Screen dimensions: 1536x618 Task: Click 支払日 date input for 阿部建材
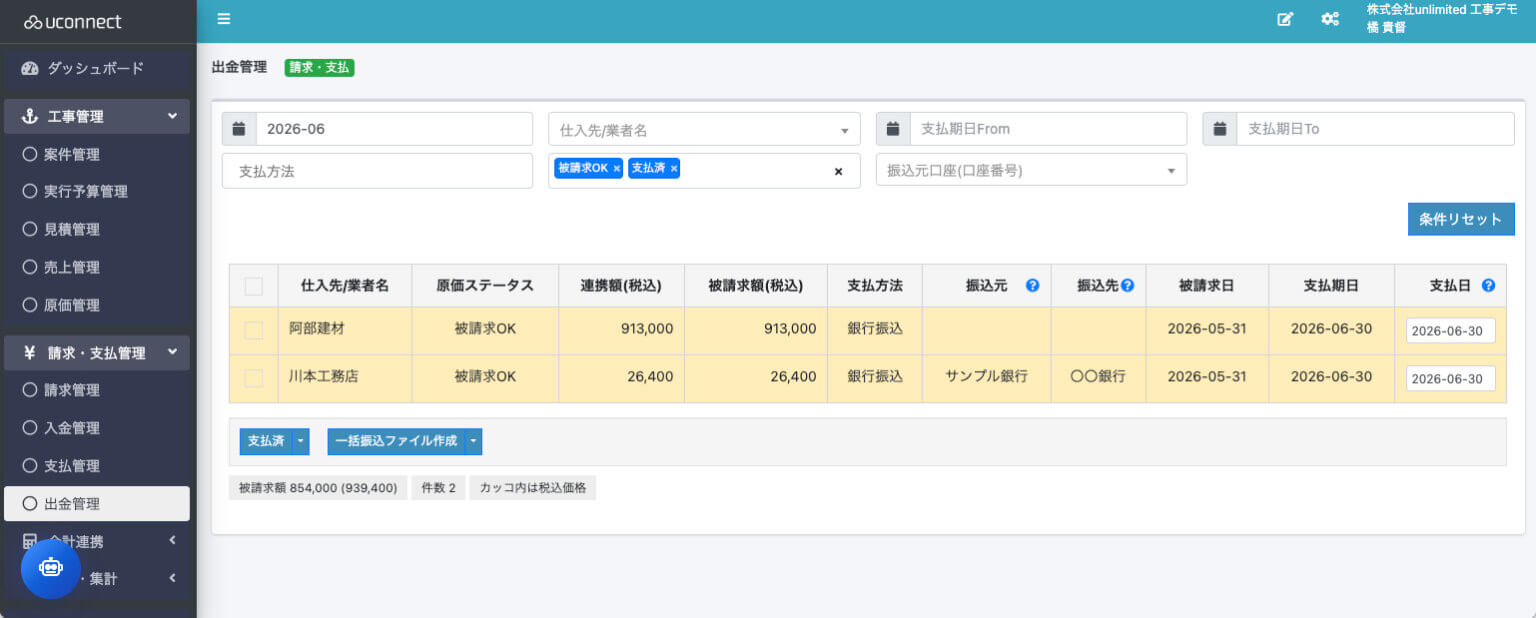1450,331
